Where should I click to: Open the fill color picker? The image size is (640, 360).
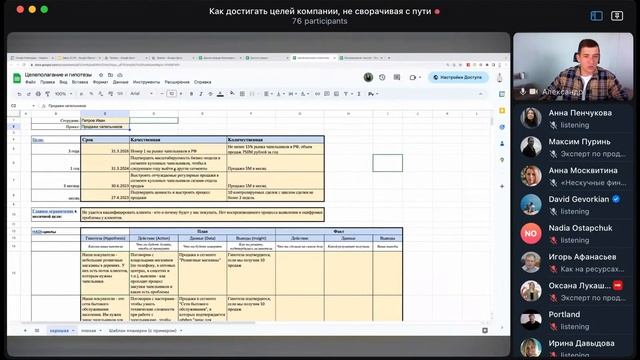232,94
